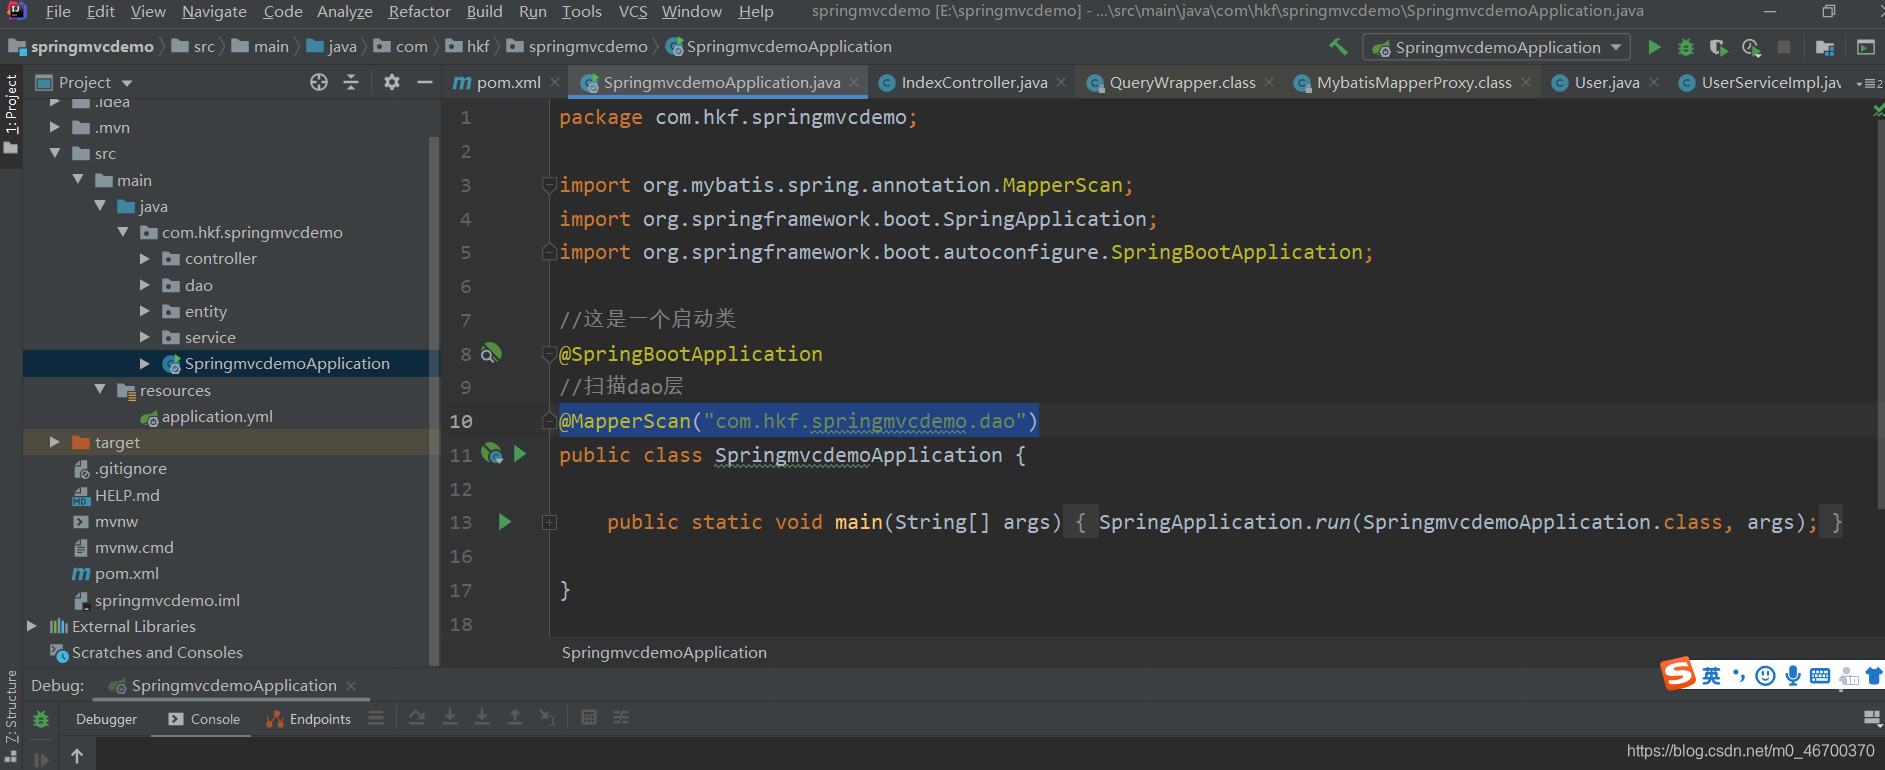Collapse the src folder
Image resolution: width=1885 pixels, height=770 pixels.
pyautogui.click(x=55, y=153)
